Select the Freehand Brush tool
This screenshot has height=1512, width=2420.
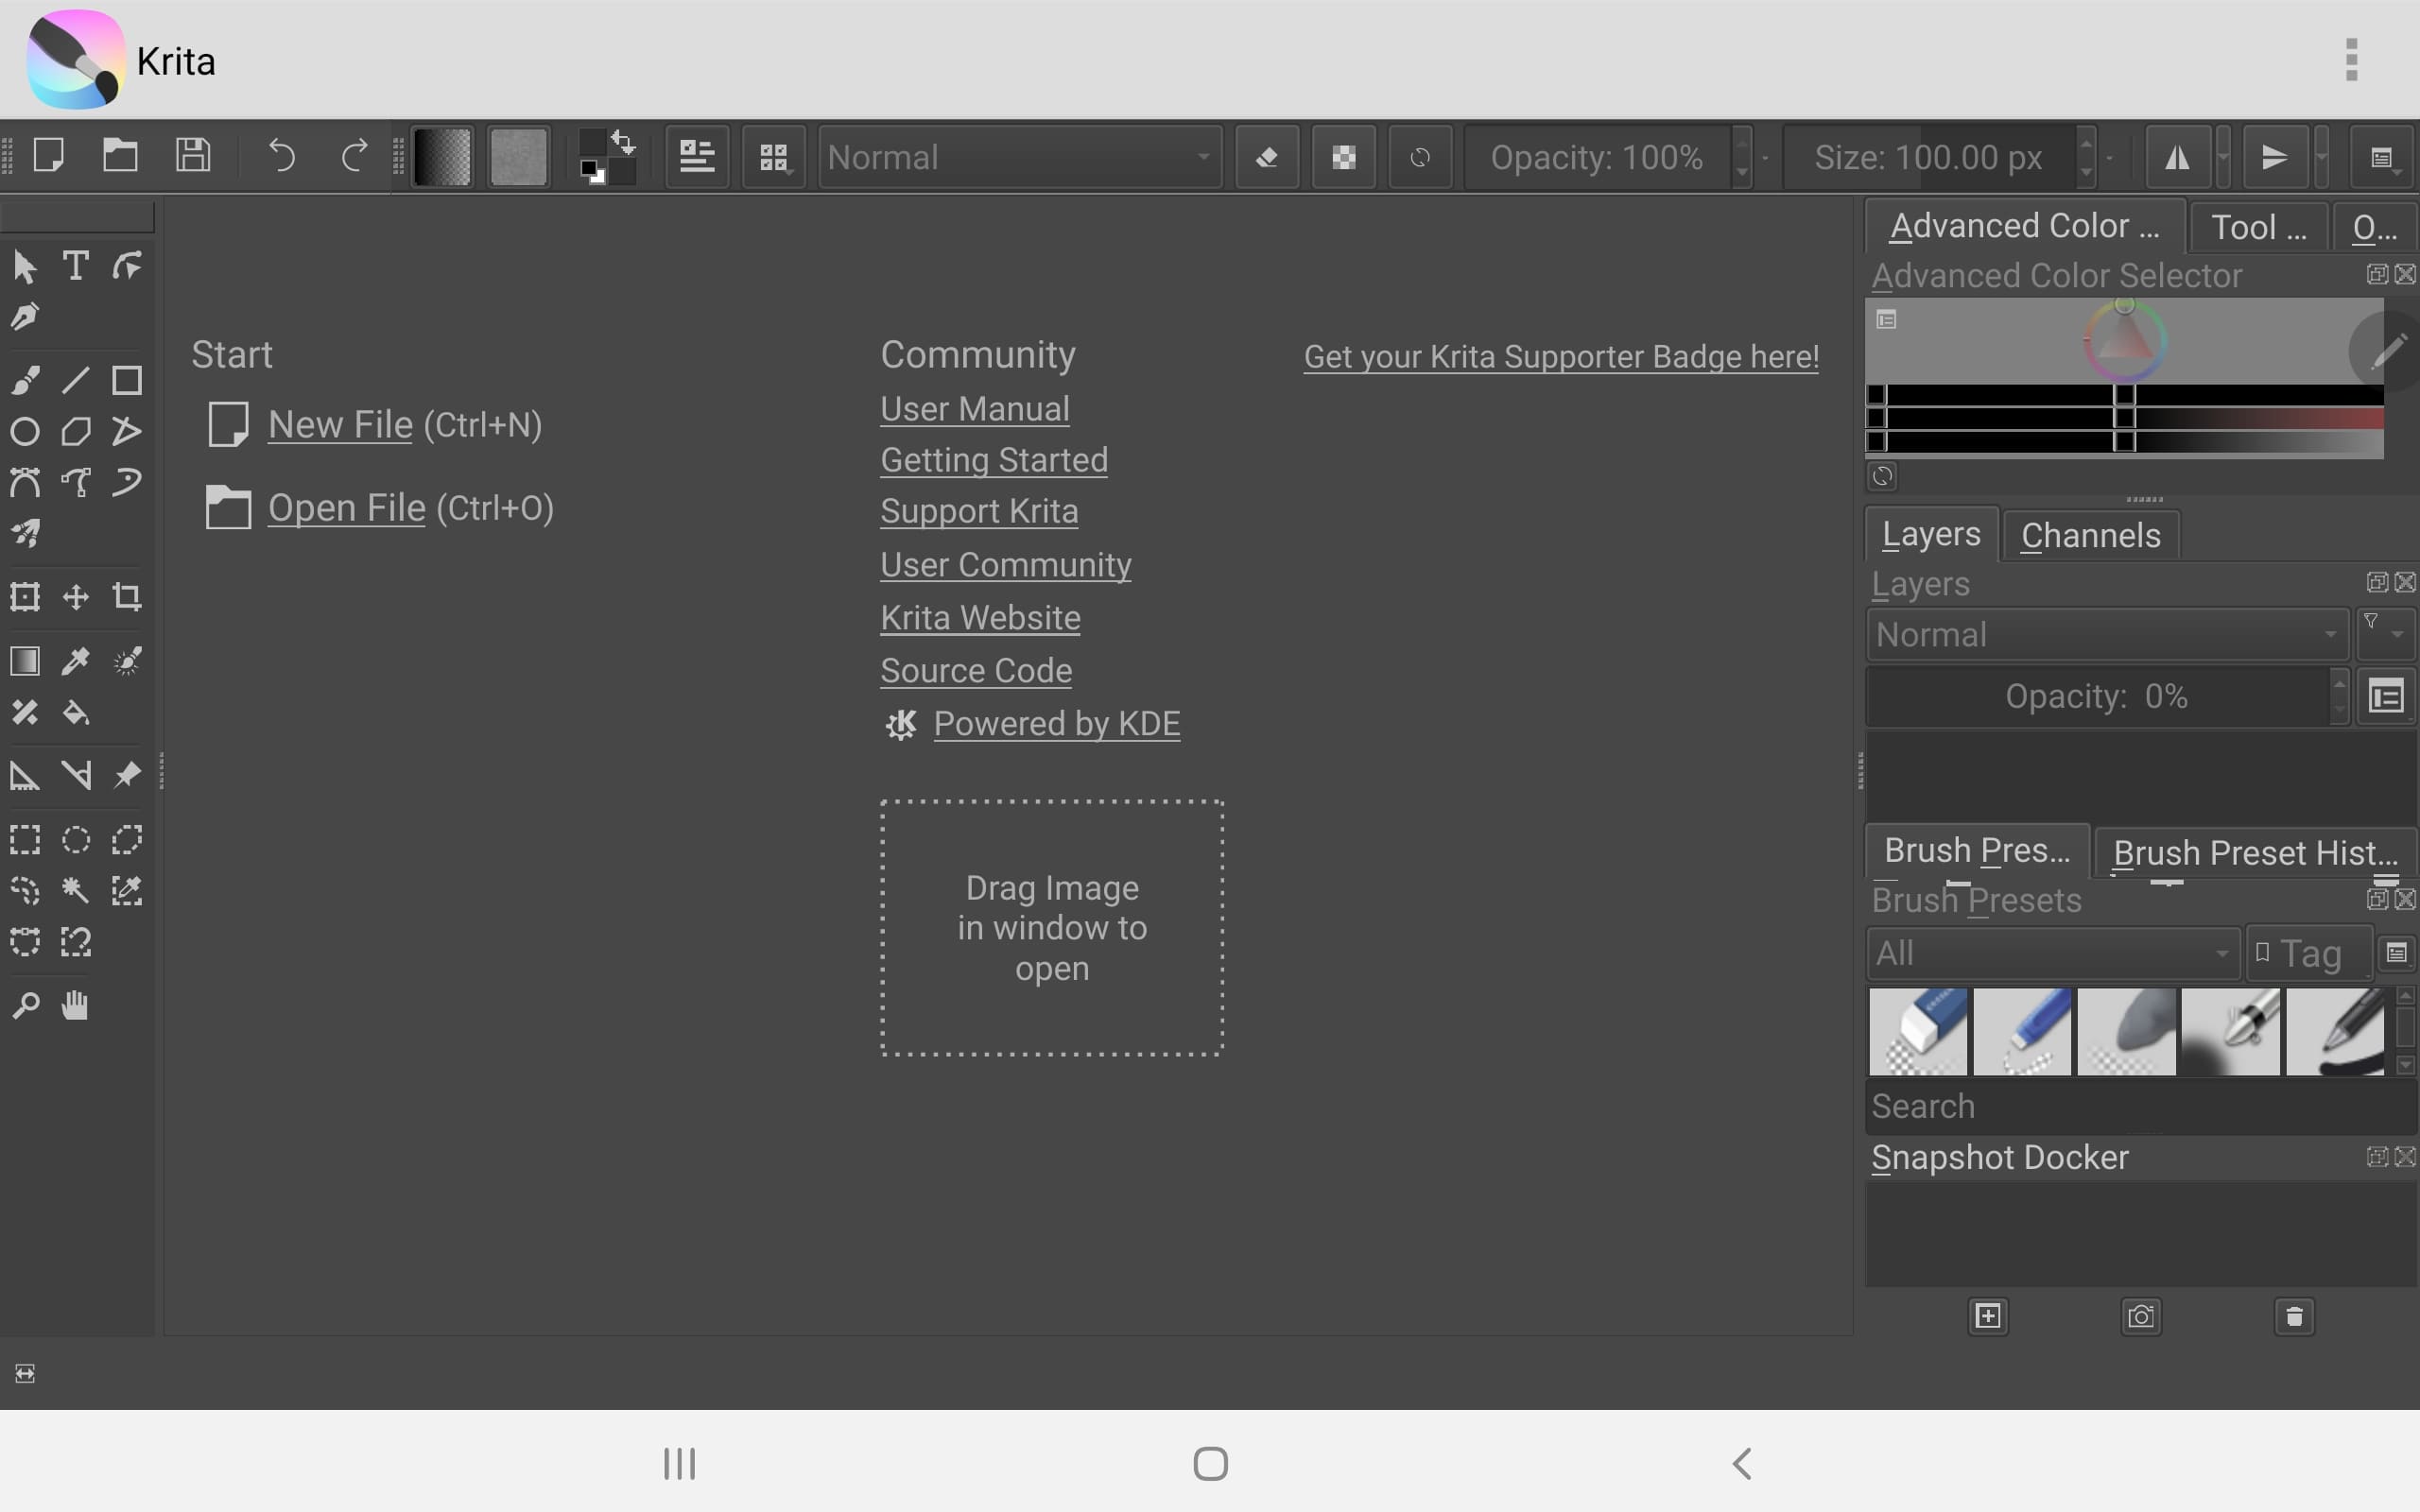(25, 380)
